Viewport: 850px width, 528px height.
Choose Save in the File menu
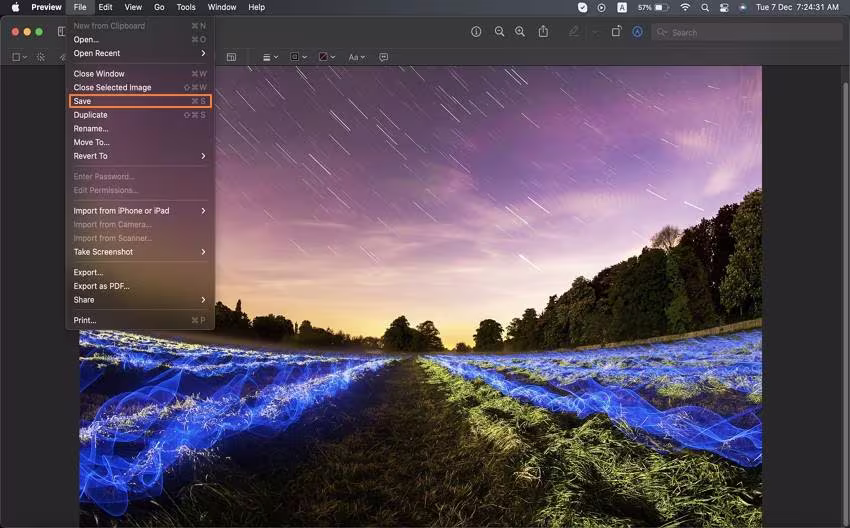pos(140,101)
